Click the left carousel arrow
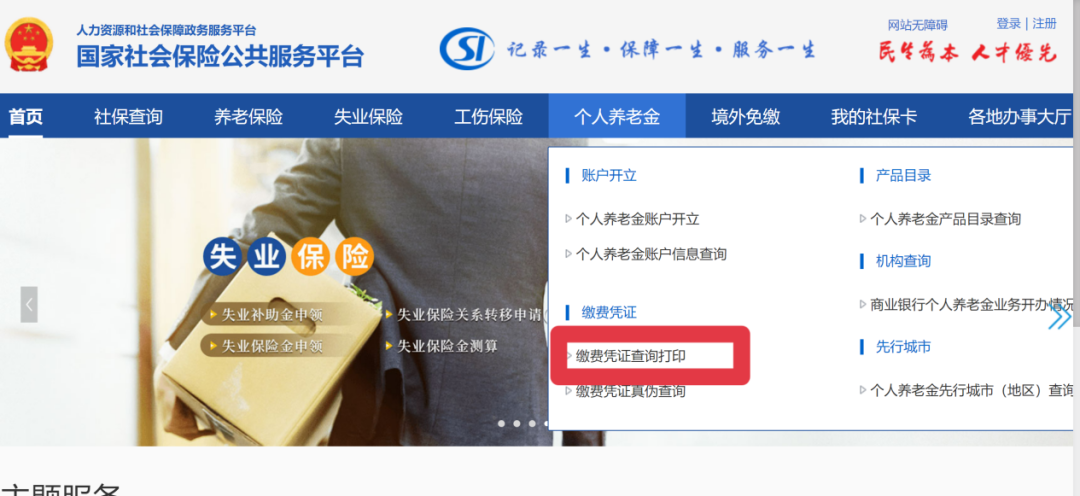The image size is (1080, 496). [29, 304]
